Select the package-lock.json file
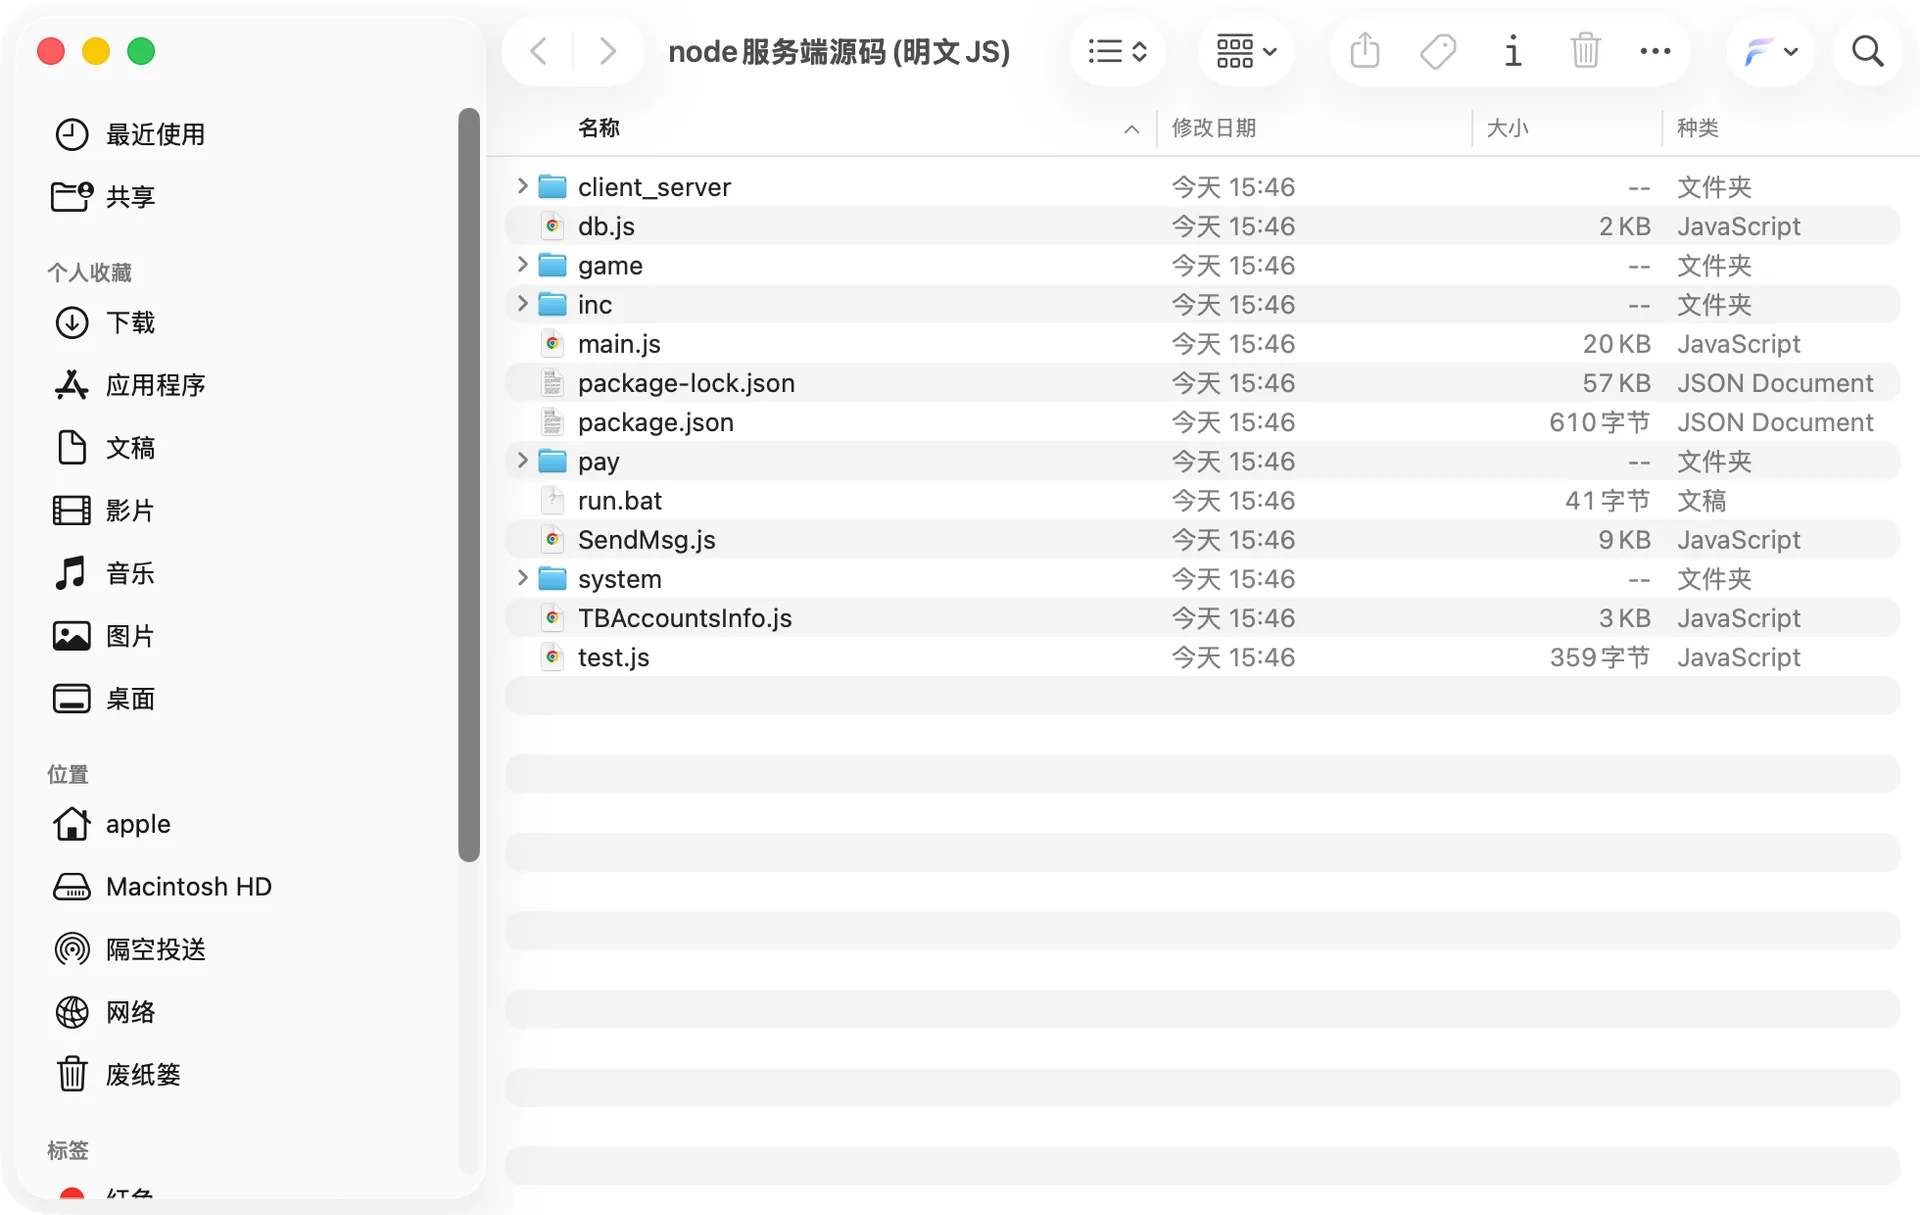Screen dimensions: 1920x1215 click(1202, 383)
